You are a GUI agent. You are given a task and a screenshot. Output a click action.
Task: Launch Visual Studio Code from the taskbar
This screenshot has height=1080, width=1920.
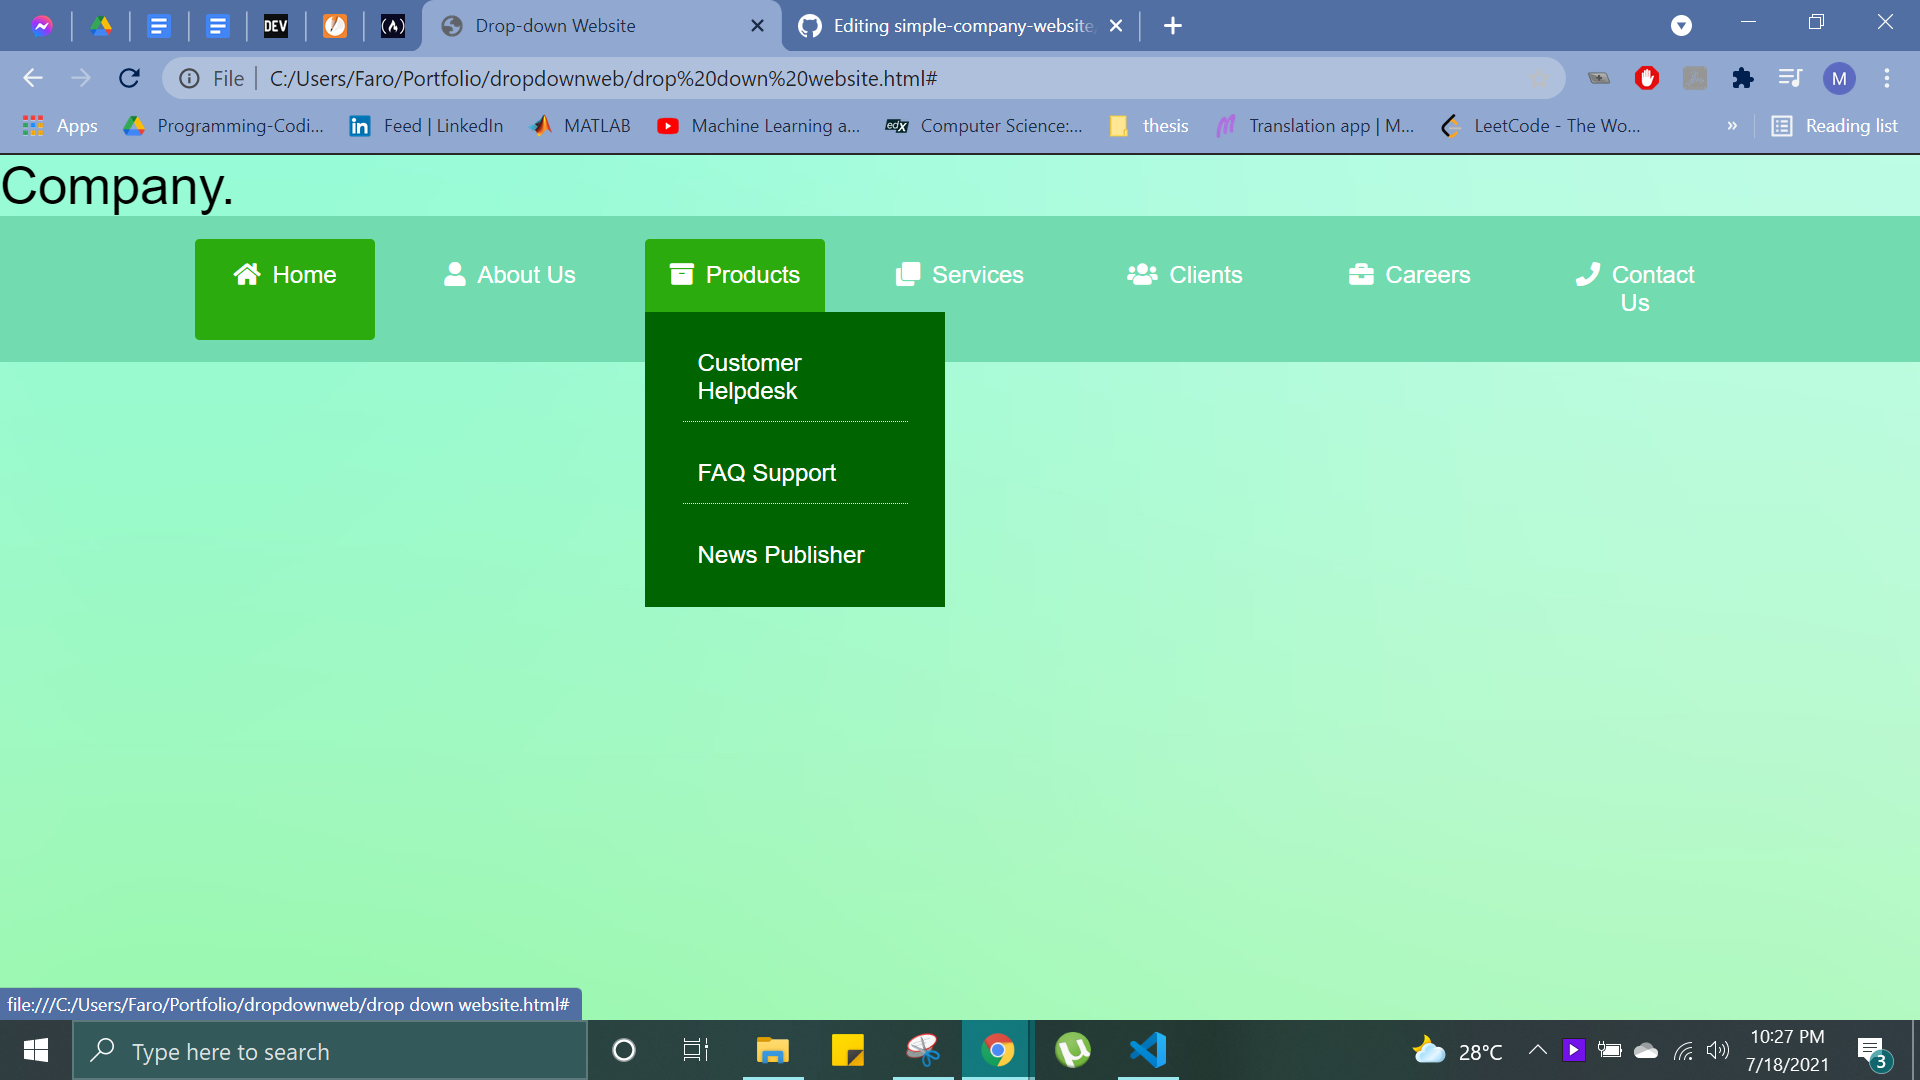click(x=1148, y=1050)
